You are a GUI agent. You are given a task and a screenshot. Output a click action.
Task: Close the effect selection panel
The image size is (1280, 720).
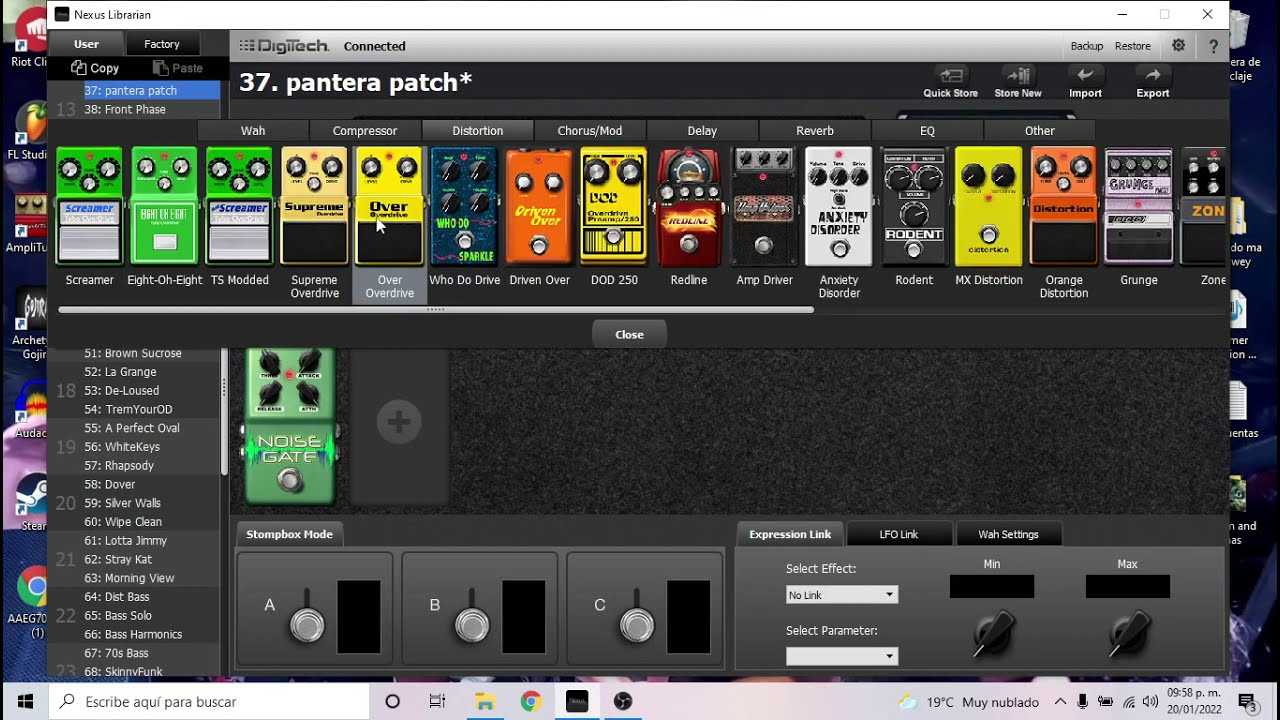(629, 334)
